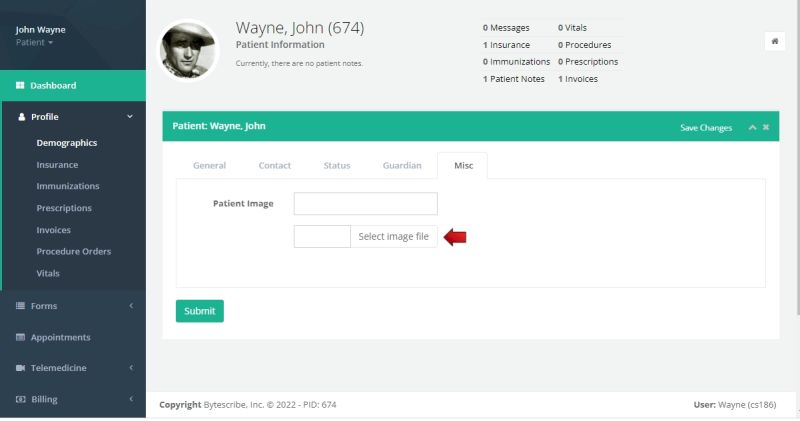Click Select image file button

(393, 237)
